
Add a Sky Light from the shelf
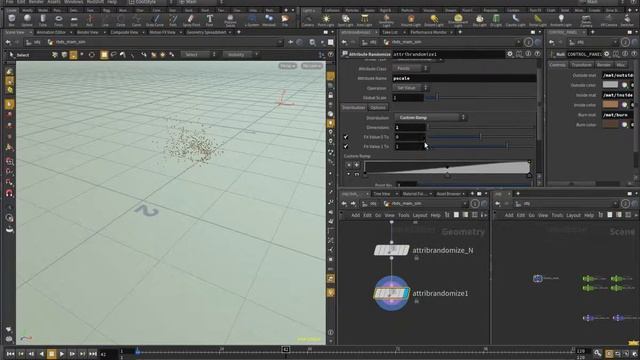480,20
